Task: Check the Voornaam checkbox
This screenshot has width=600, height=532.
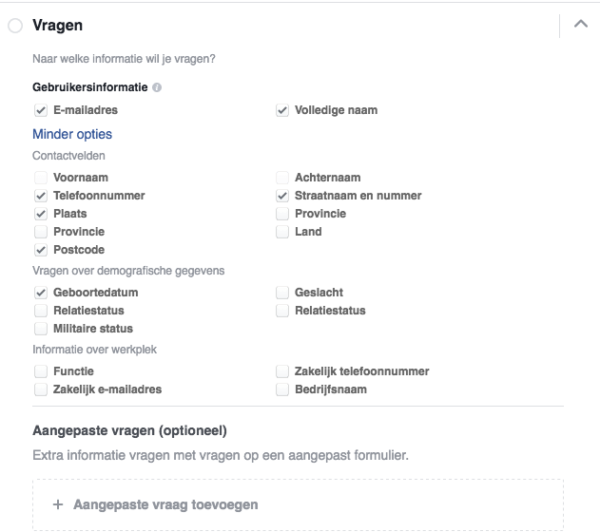Action: coord(41,178)
